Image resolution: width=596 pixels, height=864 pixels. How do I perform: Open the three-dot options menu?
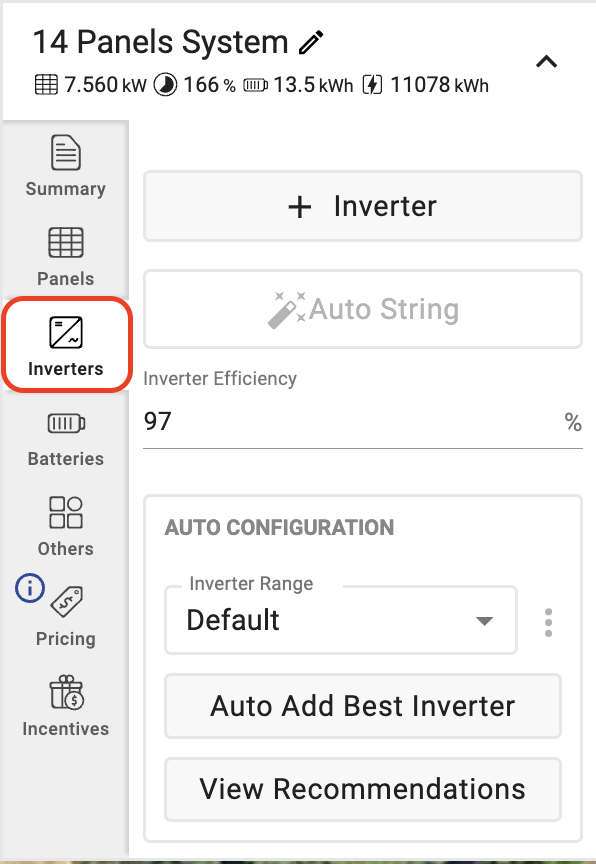pyautogui.click(x=548, y=623)
